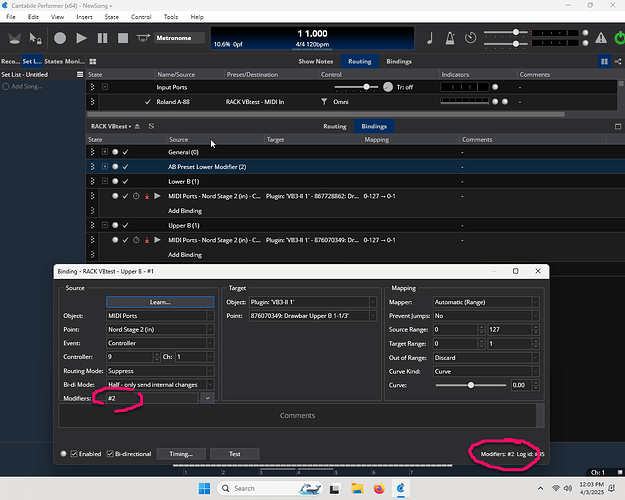
Task: Toggle enabled checkmark for Lower B (1) group
Action: 125,181
